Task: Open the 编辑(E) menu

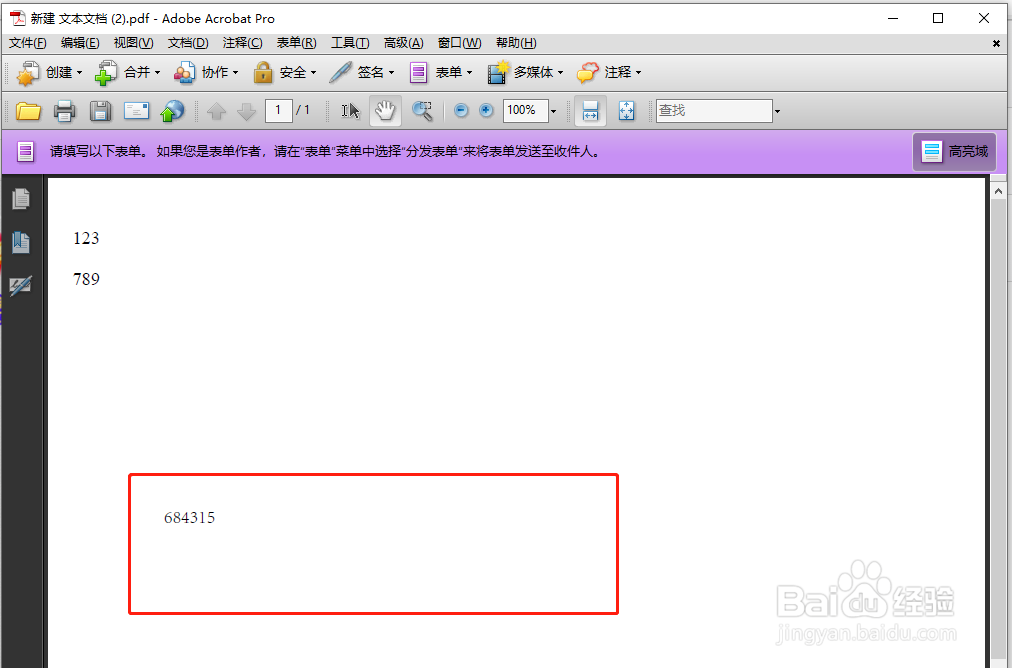Action: coord(80,43)
